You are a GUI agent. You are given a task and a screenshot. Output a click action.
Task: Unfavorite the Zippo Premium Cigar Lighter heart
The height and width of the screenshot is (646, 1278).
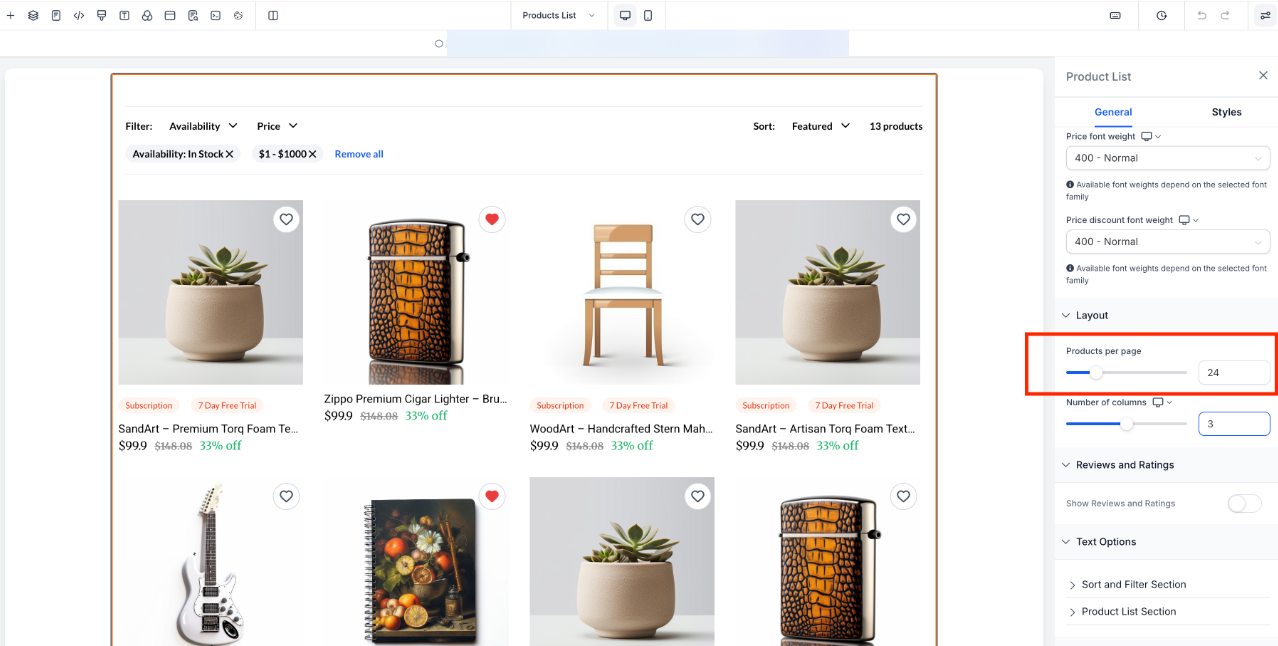492,219
